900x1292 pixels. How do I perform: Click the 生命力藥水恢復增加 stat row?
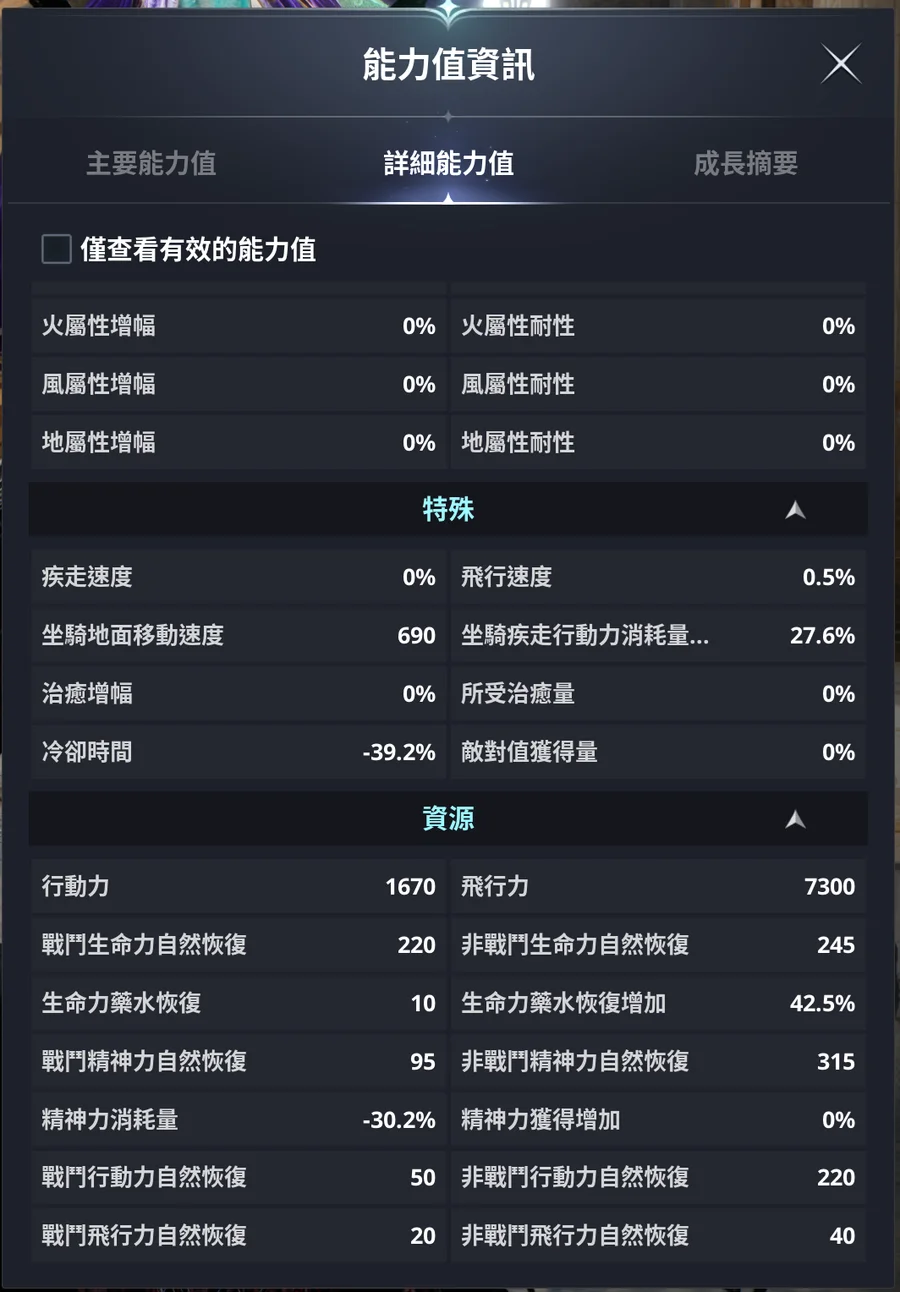pos(657,1003)
